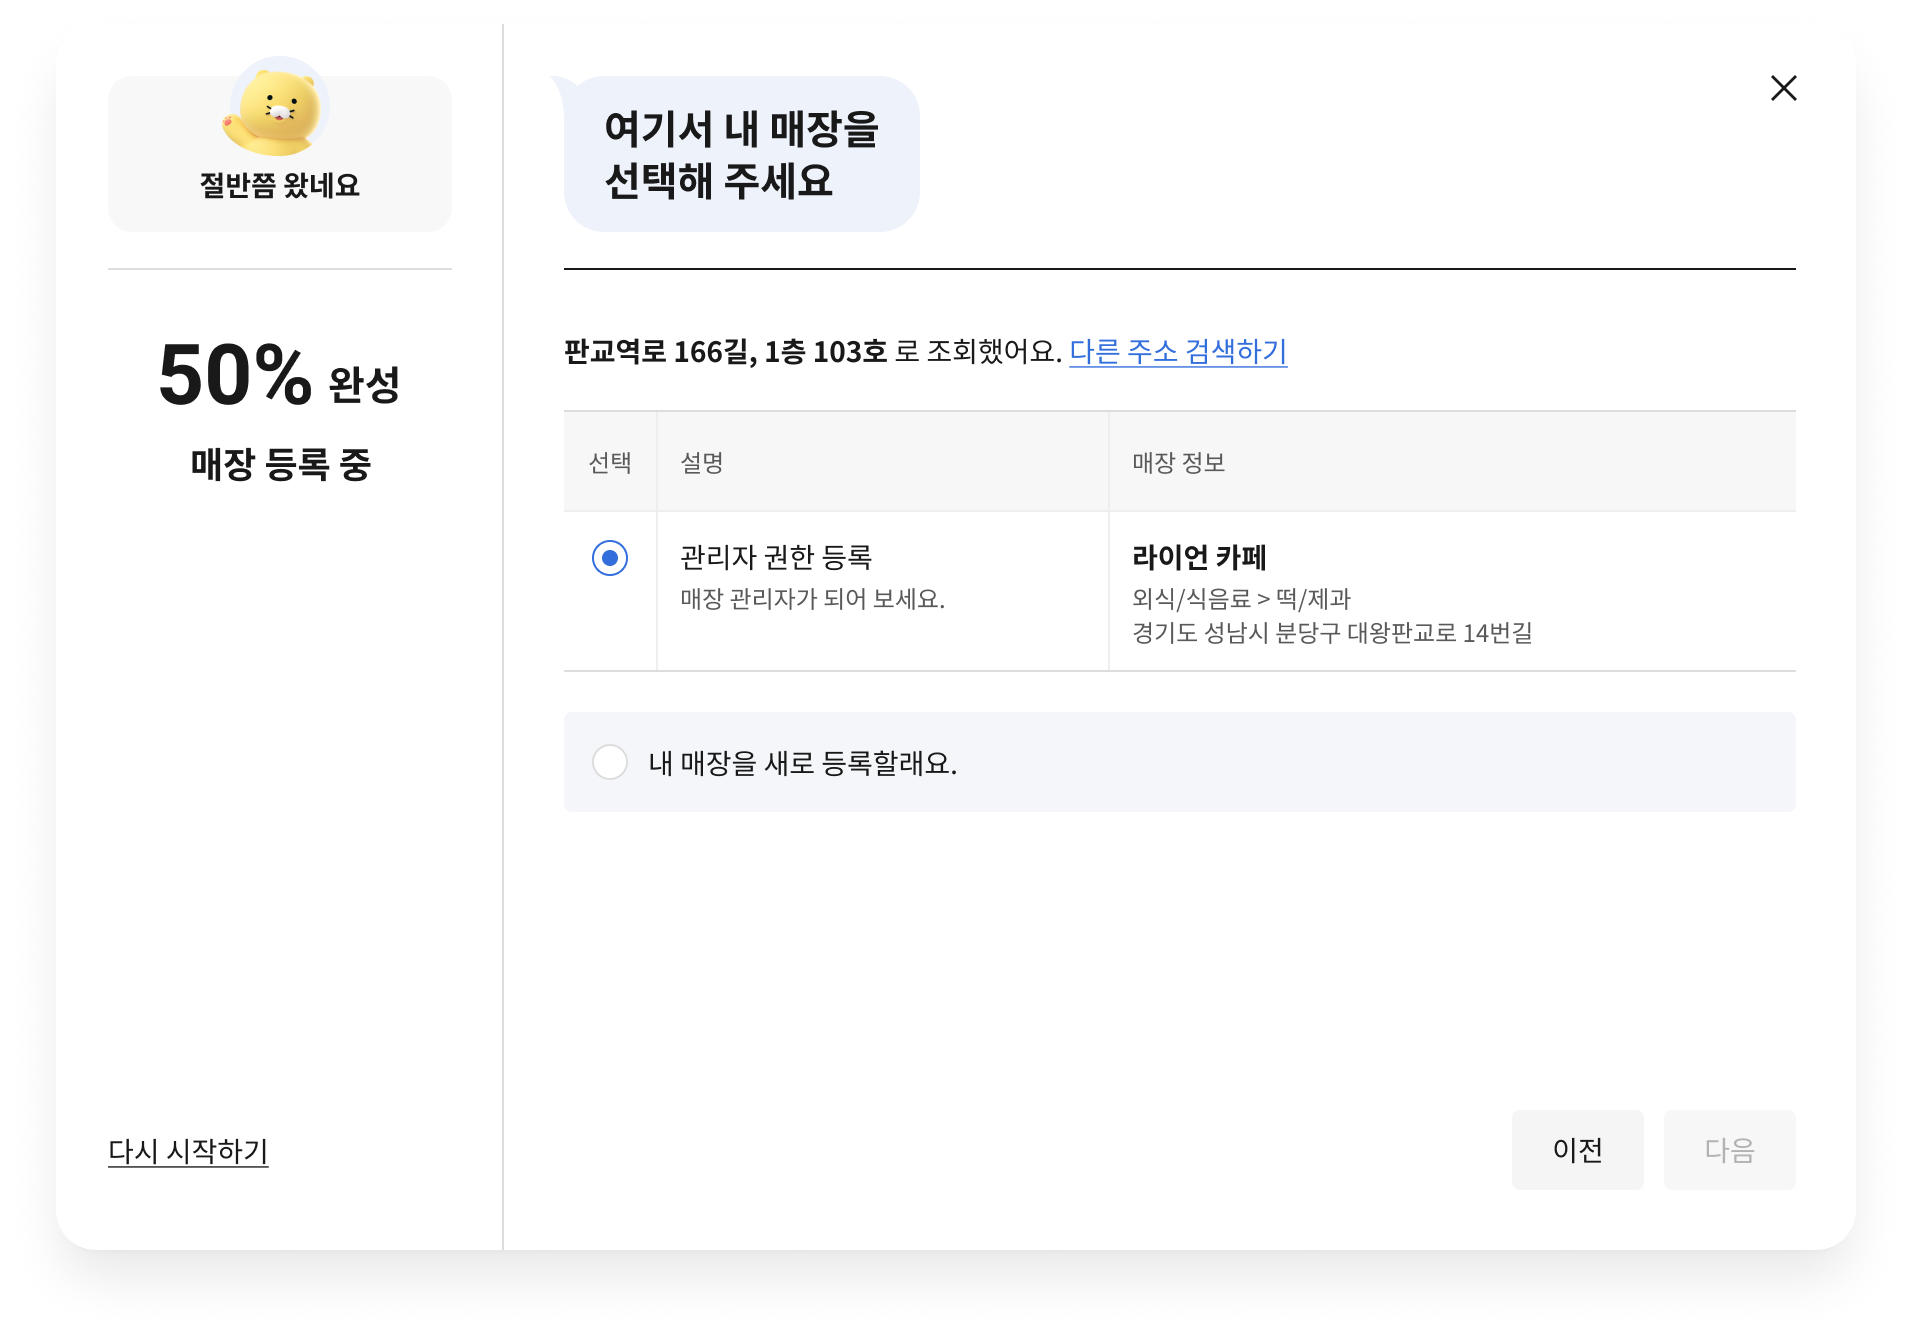Click the store address 경기도 성남시 분당구 text
The image size is (1912, 1338).
tap(1331, 633)
